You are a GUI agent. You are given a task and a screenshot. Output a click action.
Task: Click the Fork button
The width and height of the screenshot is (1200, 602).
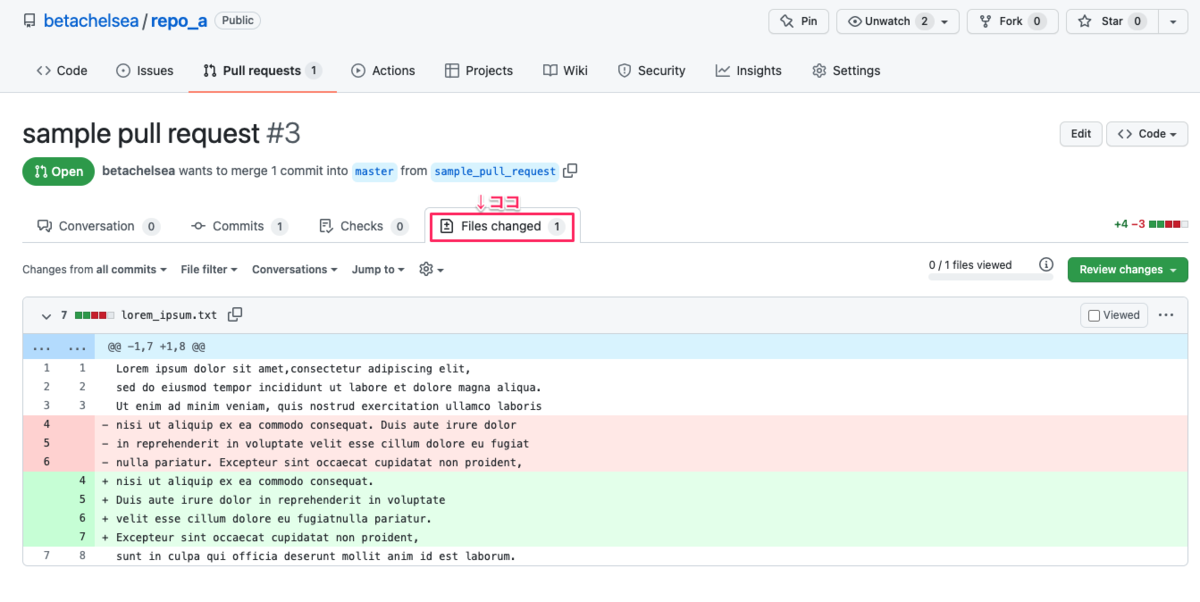pyautogui.click(x=1012, y=21)
